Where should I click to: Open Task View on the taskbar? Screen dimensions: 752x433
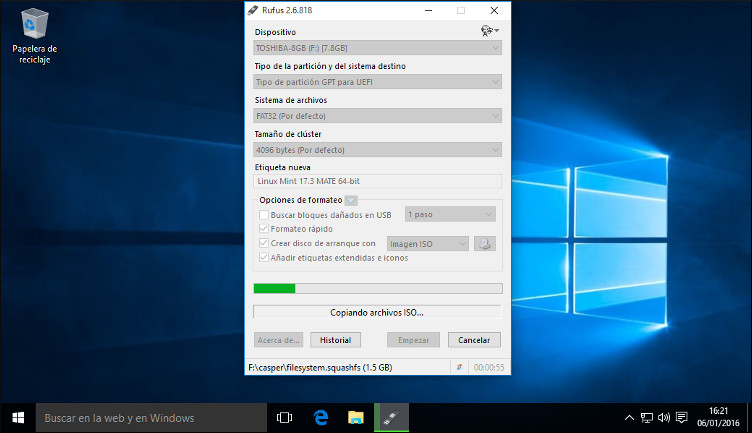coord(284,418)
